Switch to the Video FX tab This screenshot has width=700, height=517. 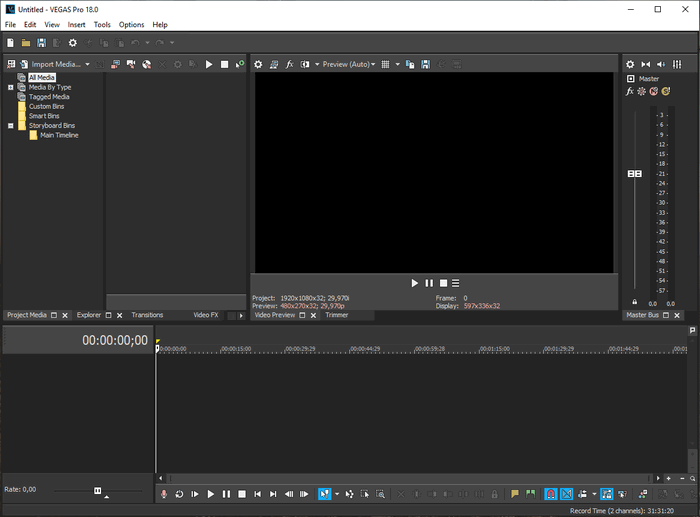click(x=206, y=315)
